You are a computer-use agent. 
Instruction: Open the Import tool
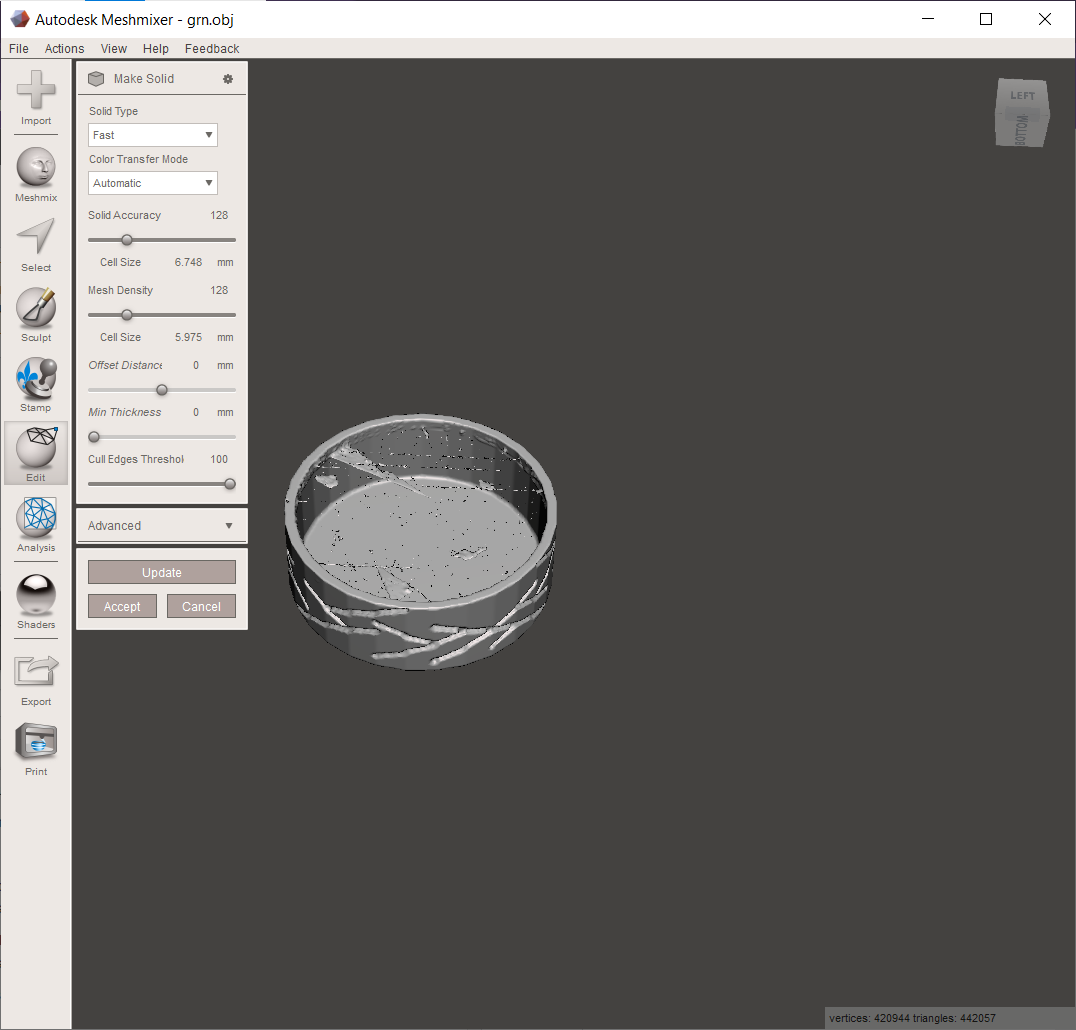(x=36, y=97)
